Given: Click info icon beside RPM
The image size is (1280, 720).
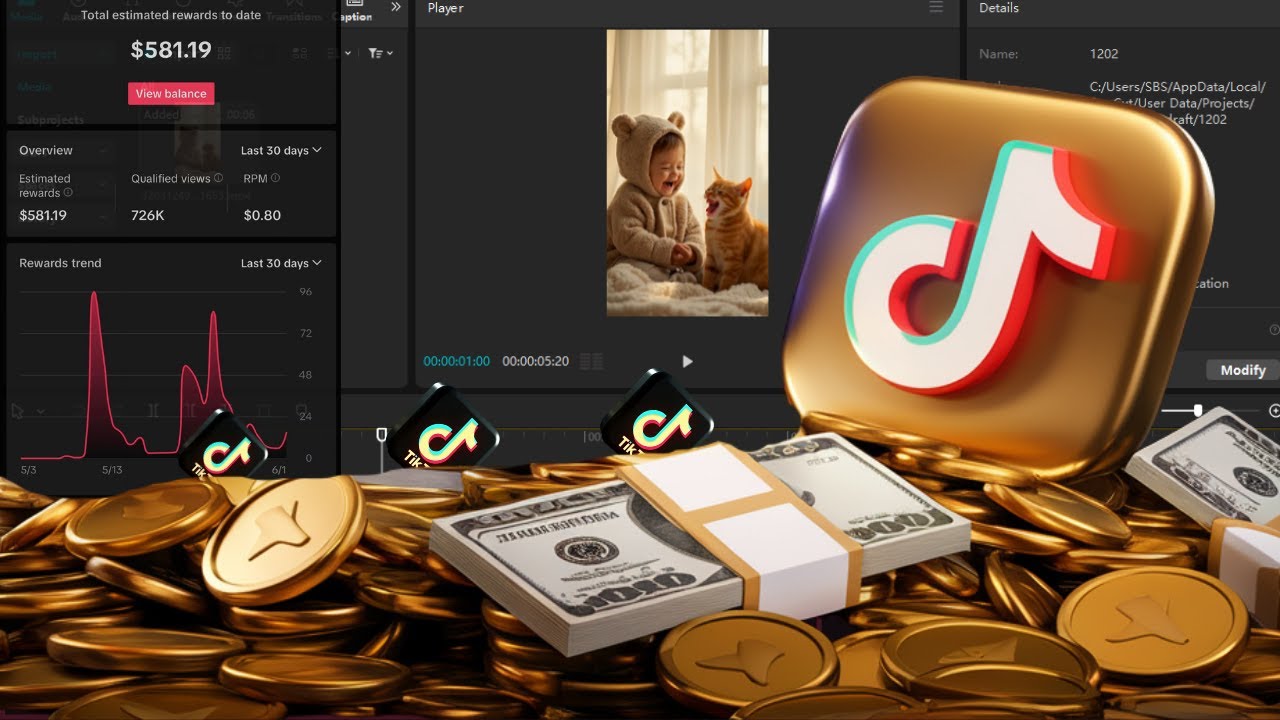Looking at the screenshot, I should click(275, 178).
